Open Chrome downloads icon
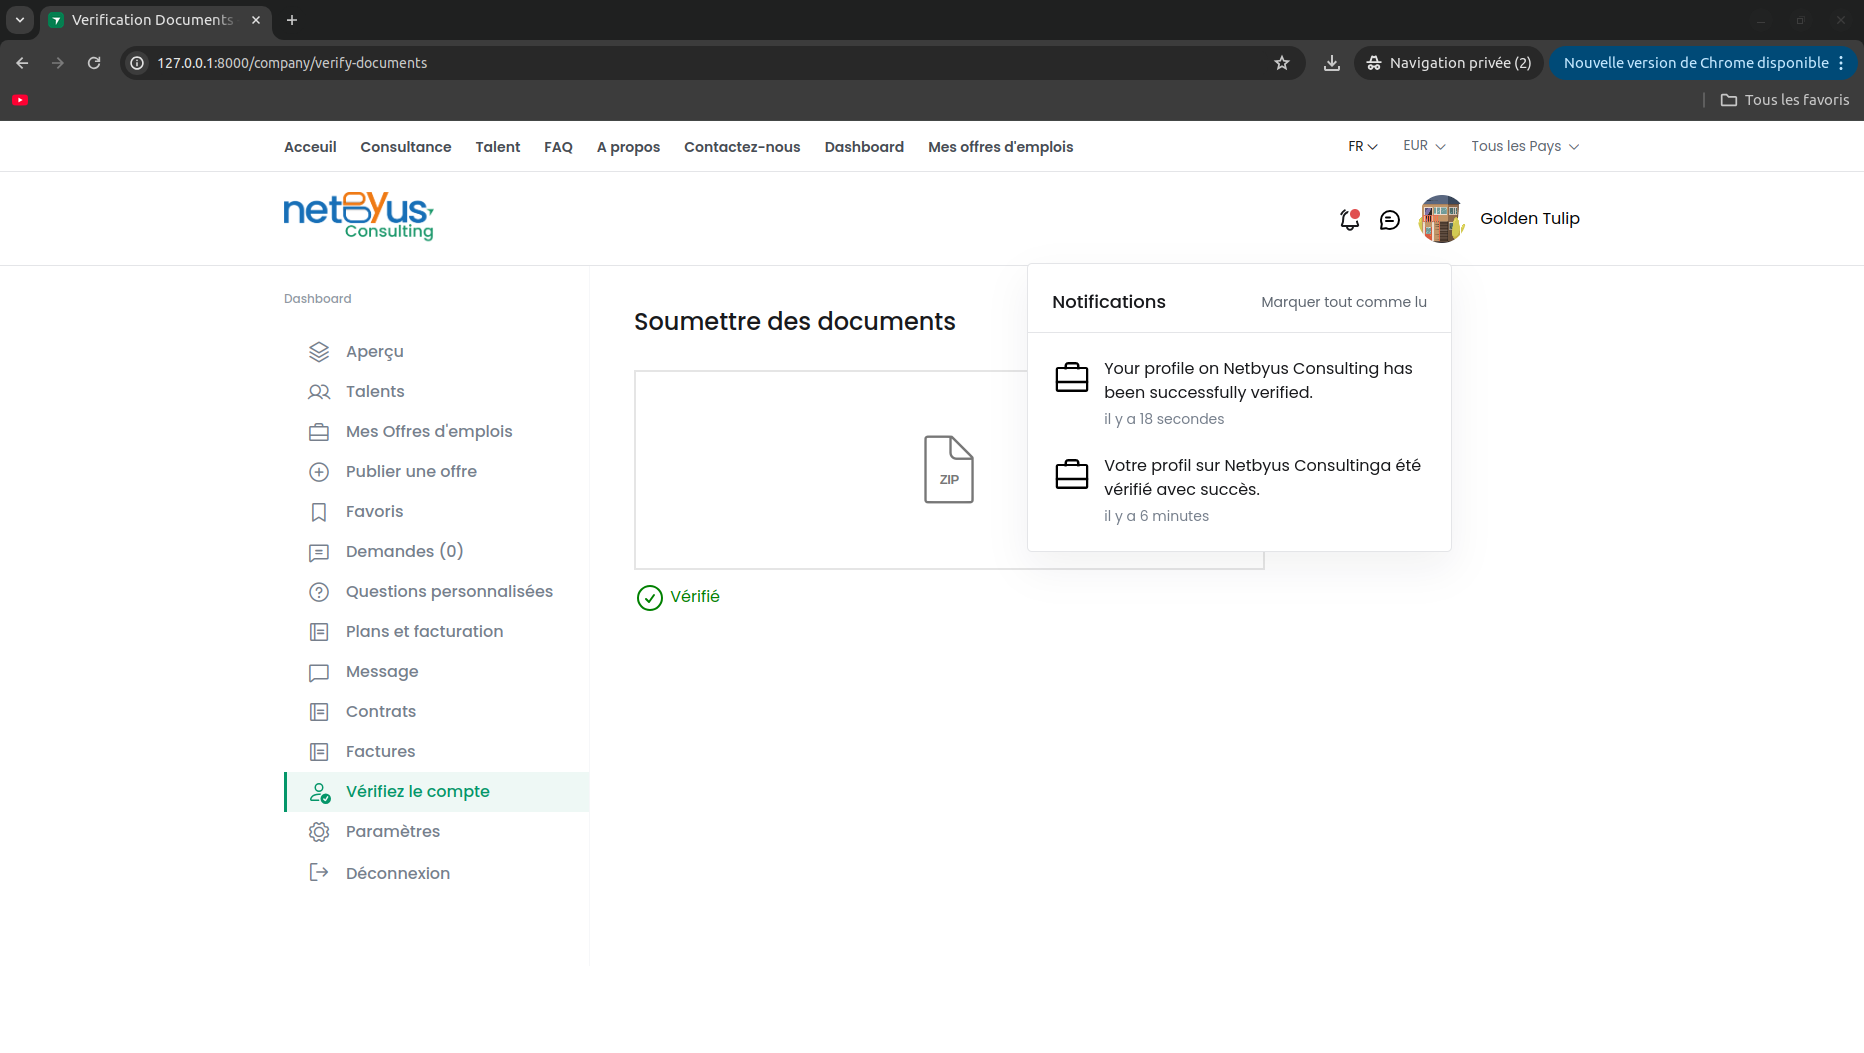 pos(1332,63)
